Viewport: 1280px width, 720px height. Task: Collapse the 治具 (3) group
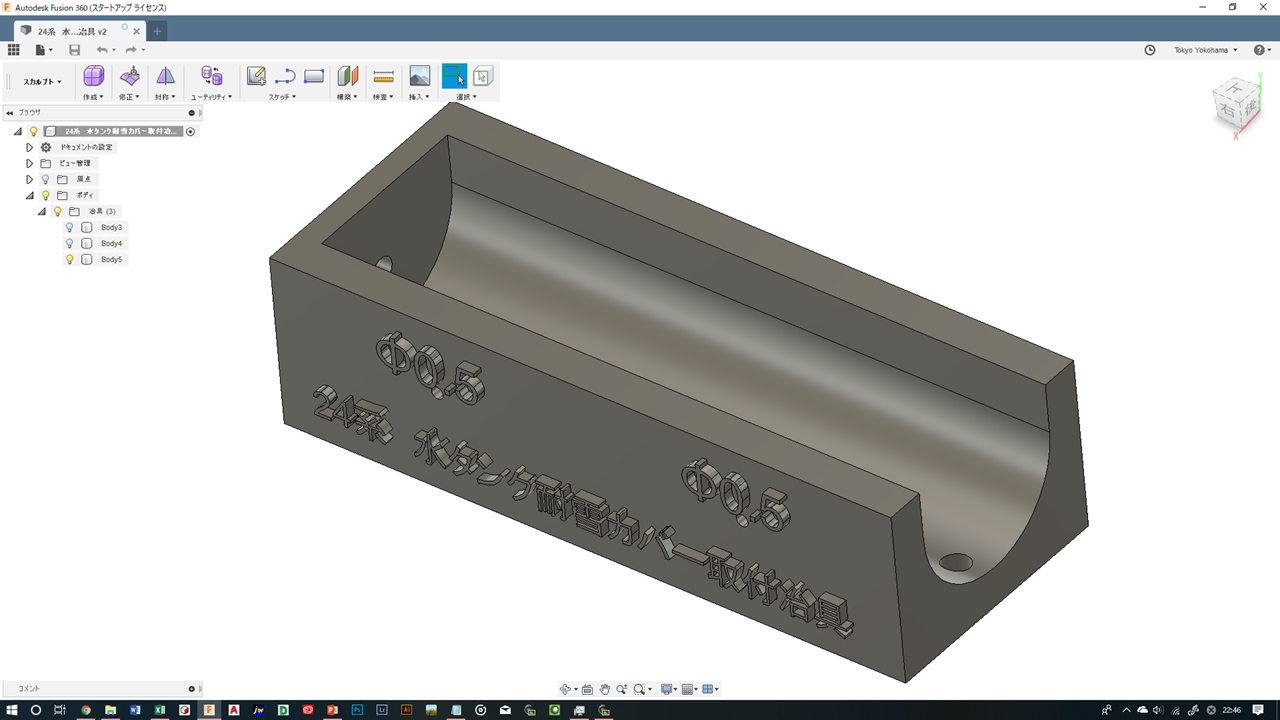[42, 211]
